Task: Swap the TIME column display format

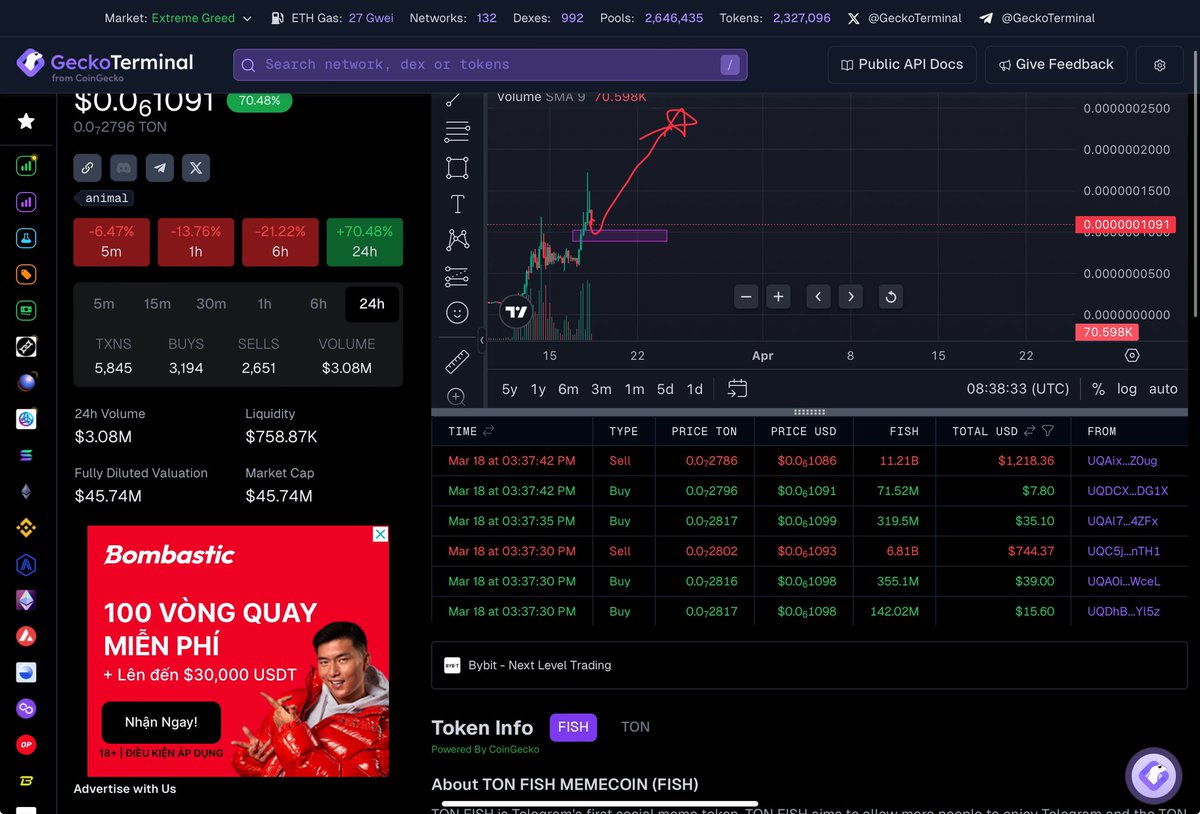Action: coord(488,431)
